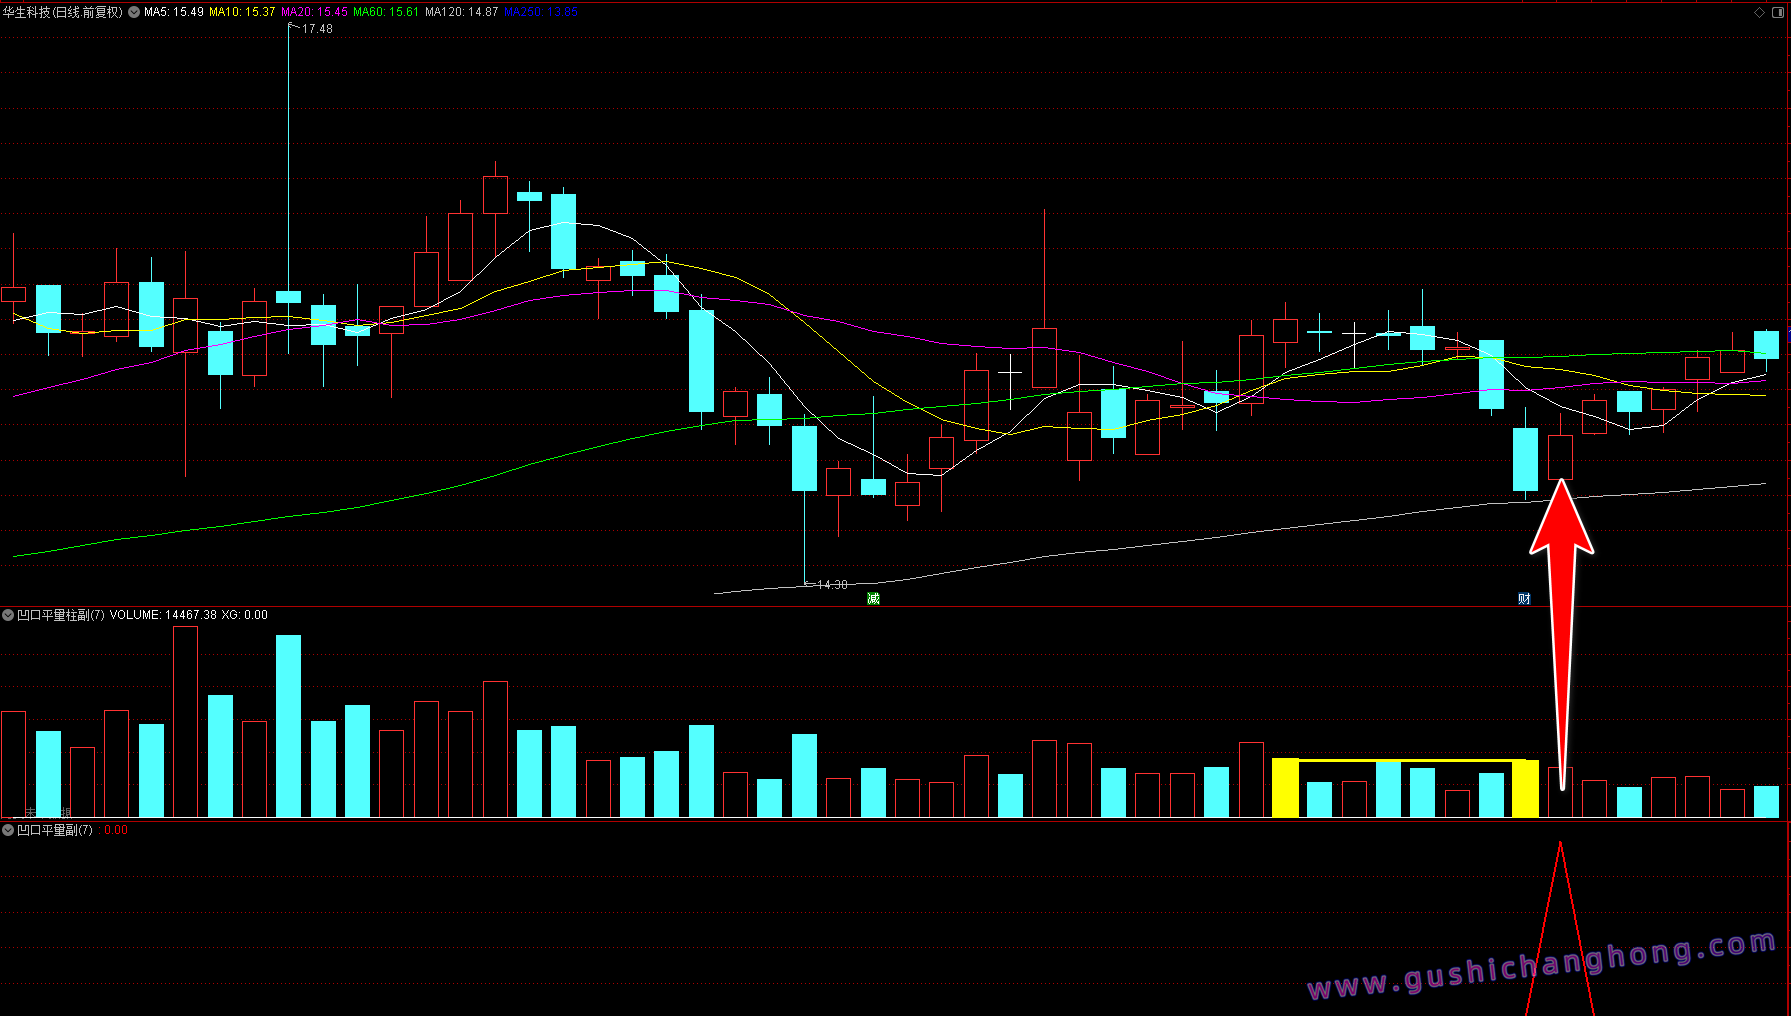
Task: Click the 17.48 high price flag marker
Action: (316, 29)
